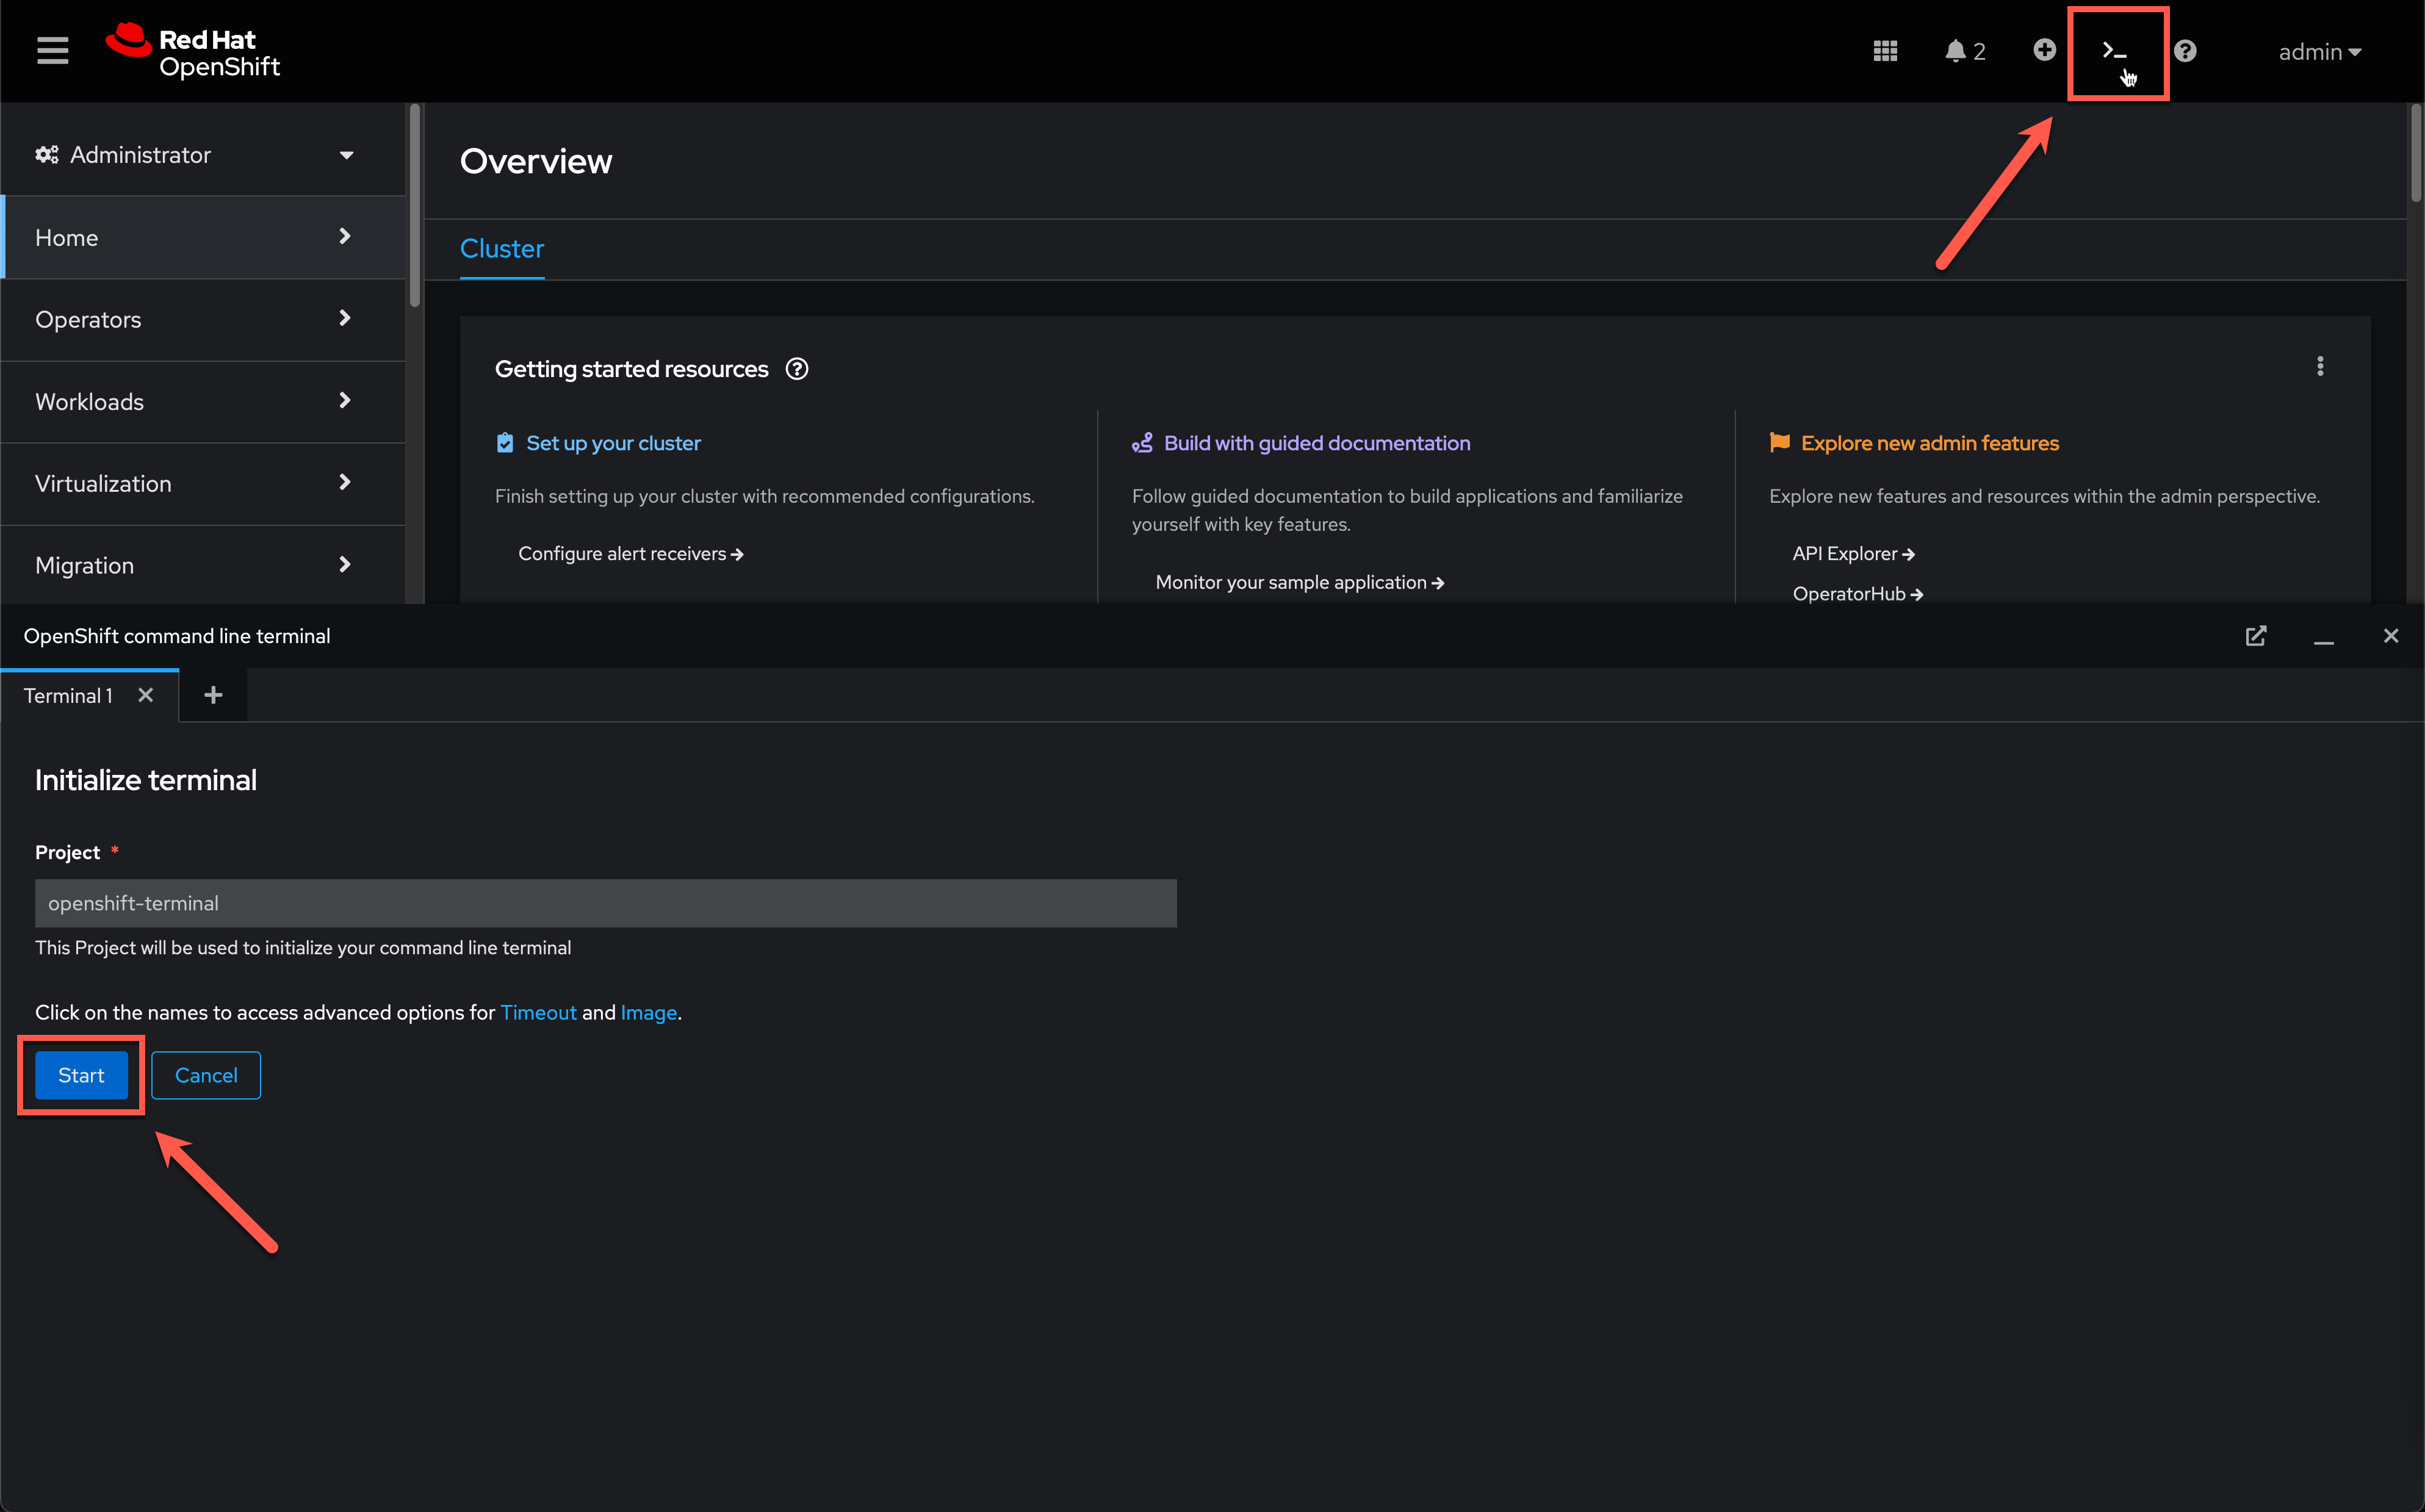Open the API Explorer link
Screen dimensions: 2425x1512
[x=1853, y=554]
